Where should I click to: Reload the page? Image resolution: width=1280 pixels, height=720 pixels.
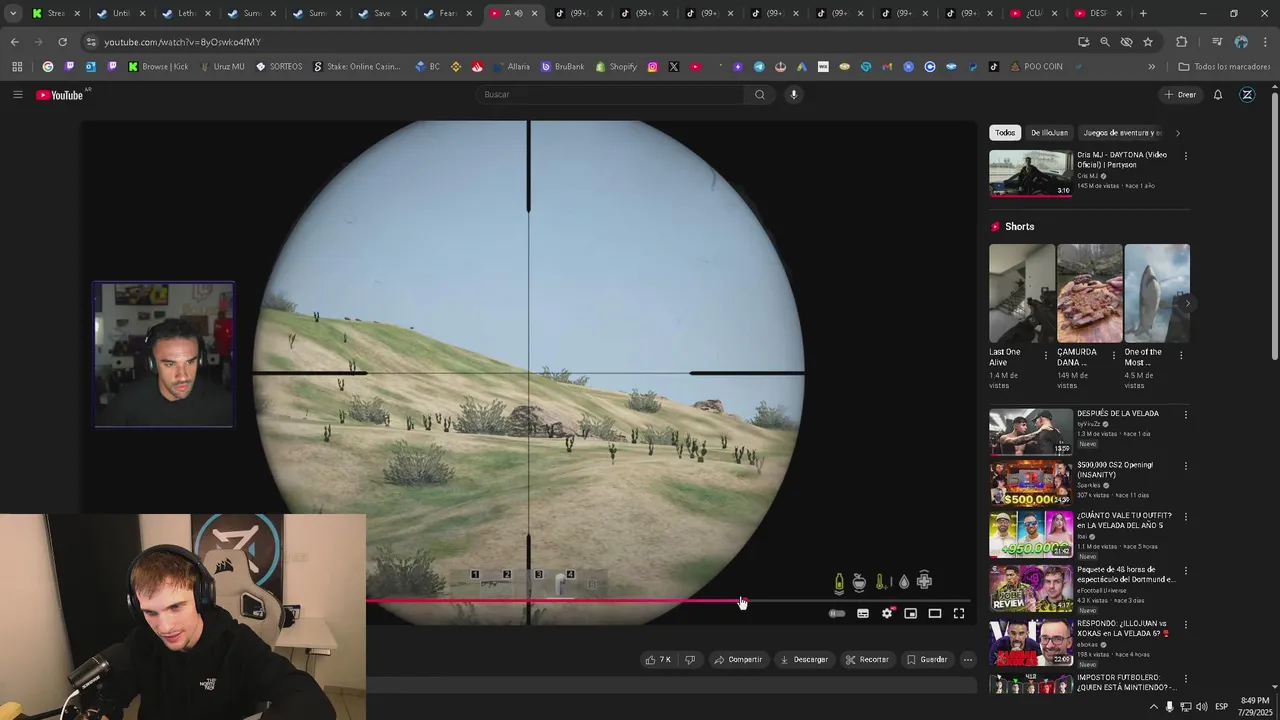62,42
